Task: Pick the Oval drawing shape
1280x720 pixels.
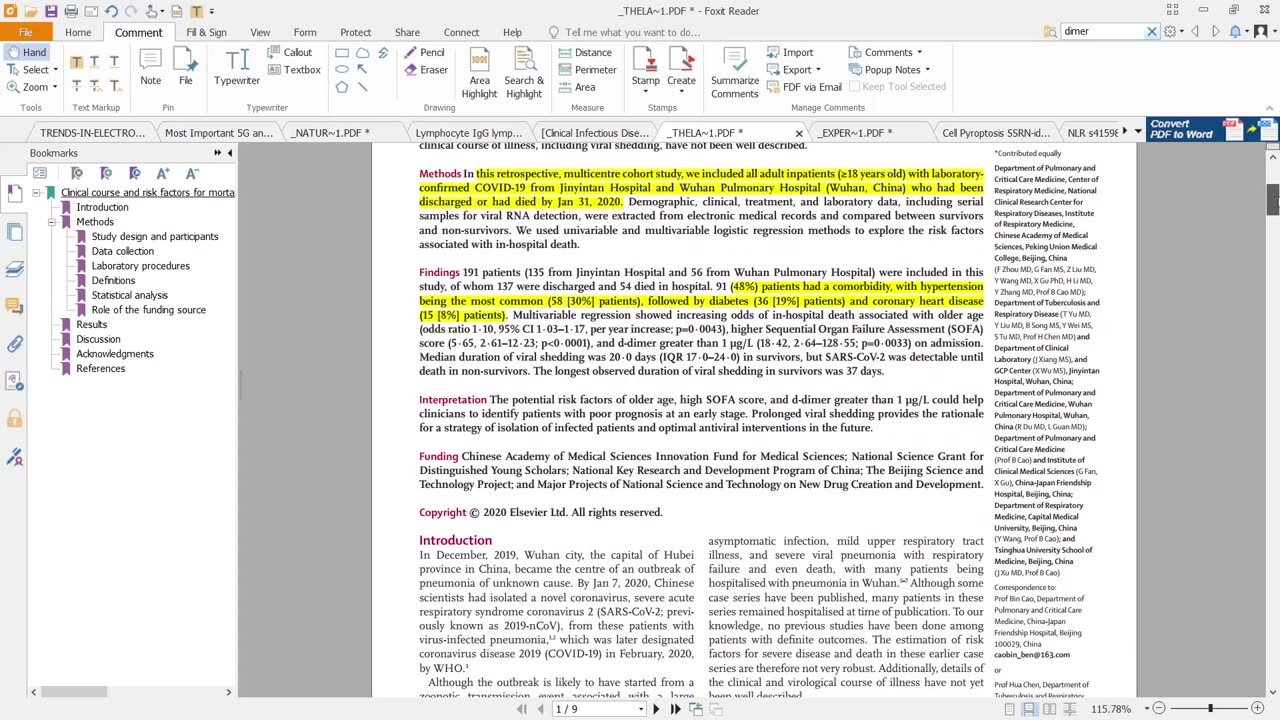Action: click(342, 69)
